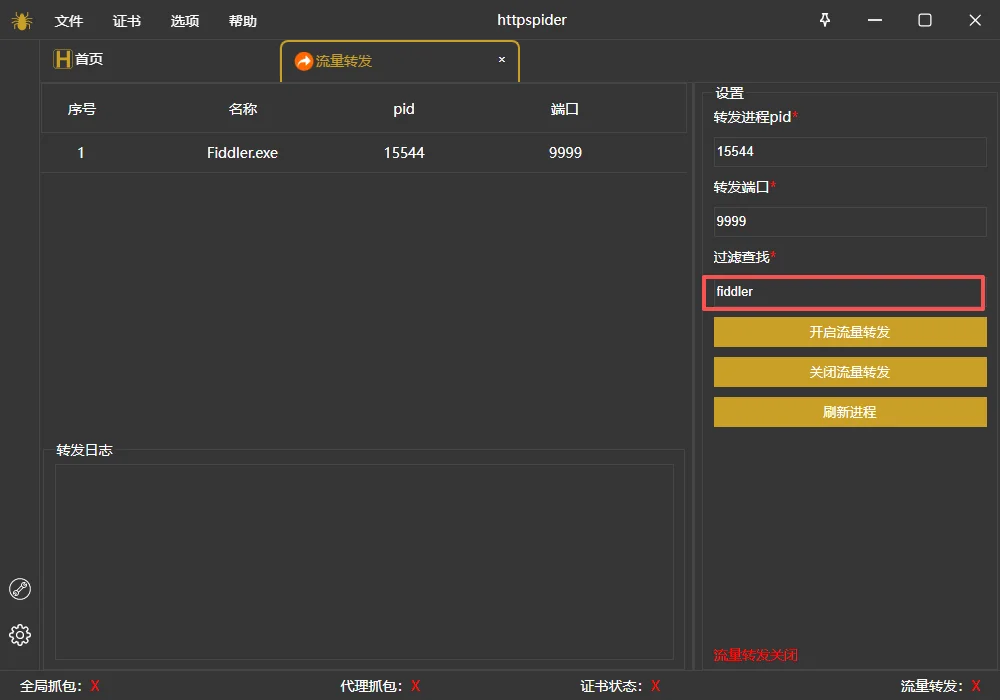Click the httpspider spider logo icon

pos(22,21)
